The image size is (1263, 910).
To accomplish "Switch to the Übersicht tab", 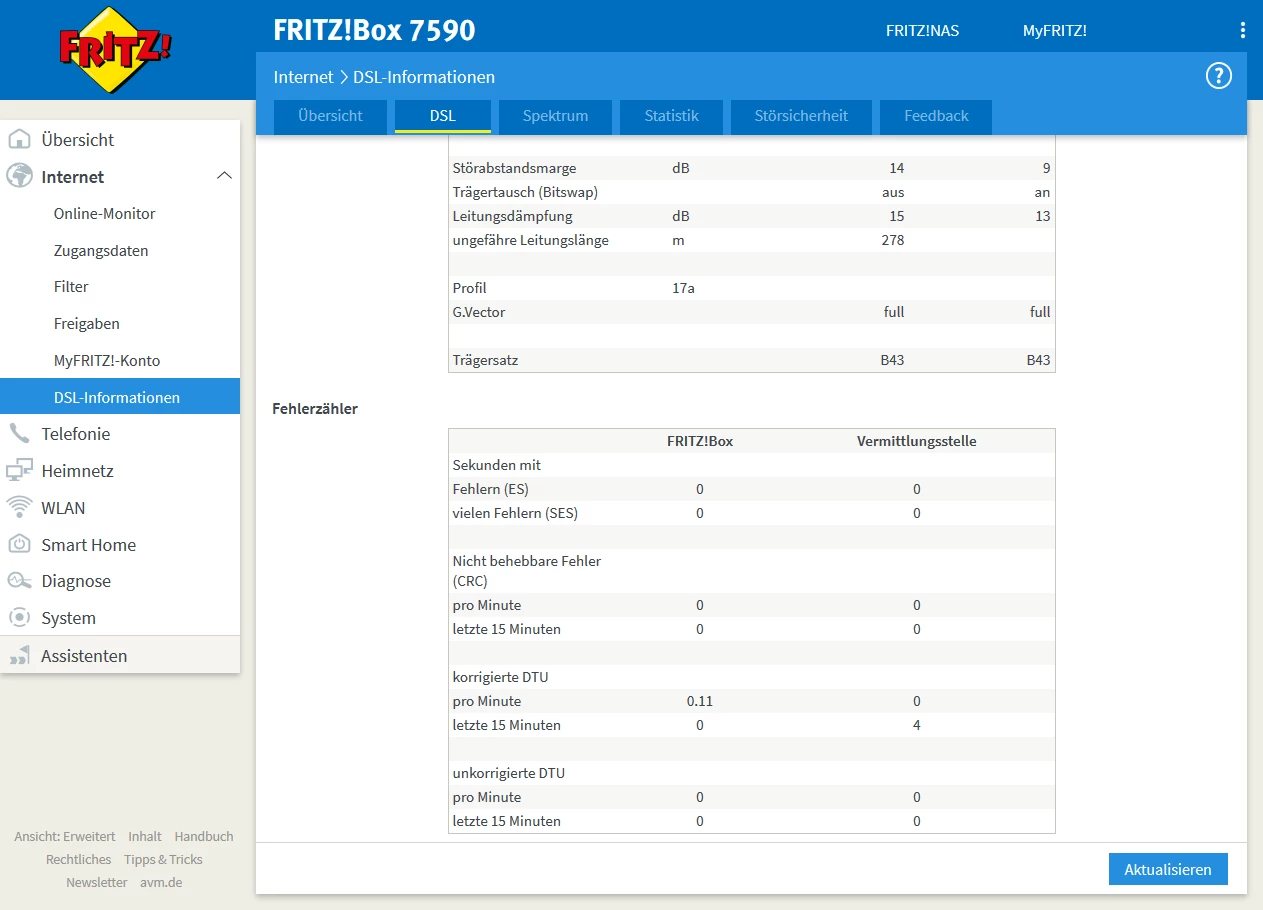I will click(x=330, y=116).
